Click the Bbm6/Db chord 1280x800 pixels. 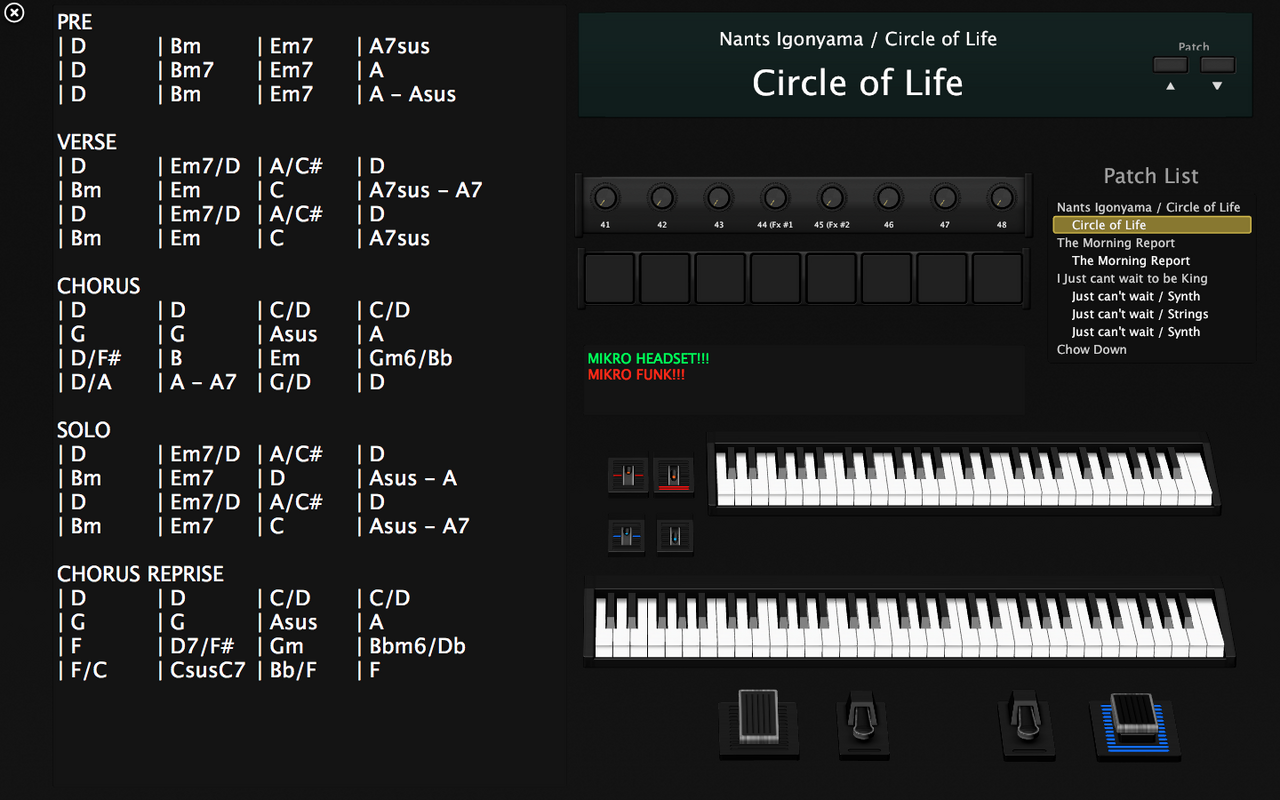pos(418,646)
